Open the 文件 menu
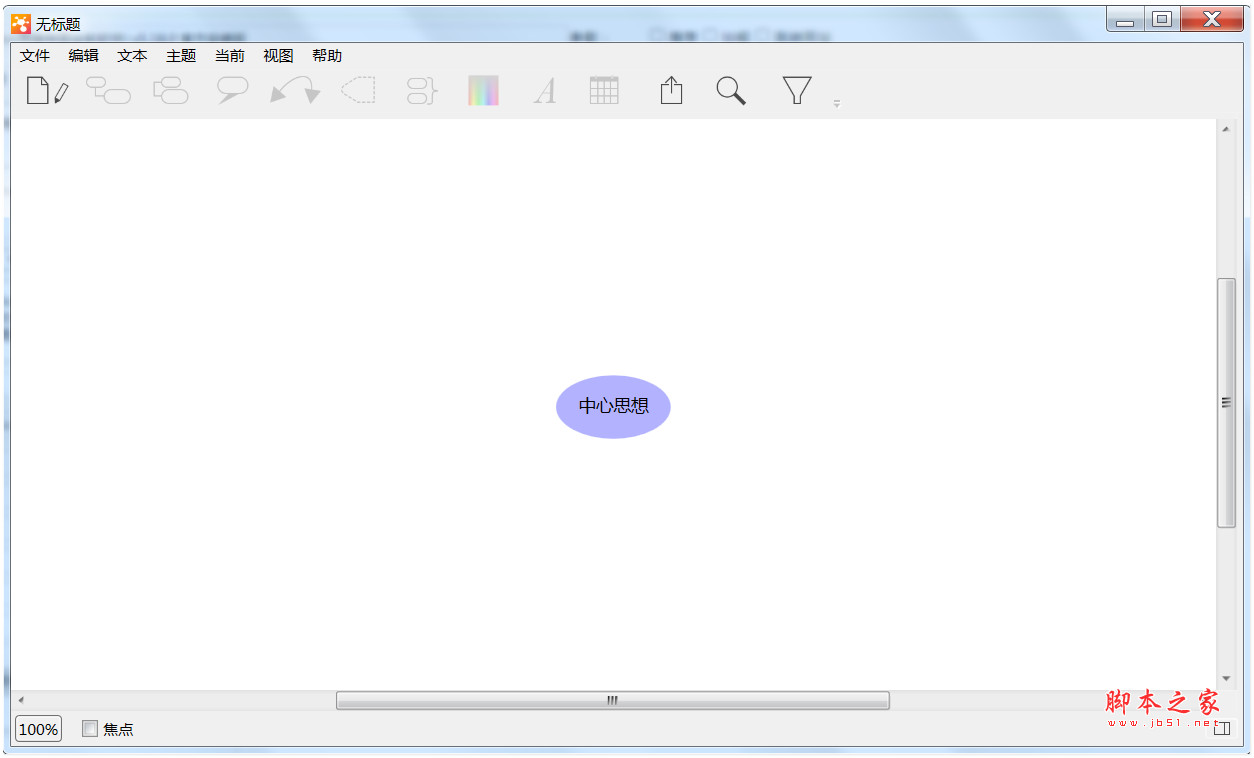The width and height of the screenshot is (1254, 758). tap(33, 56)
